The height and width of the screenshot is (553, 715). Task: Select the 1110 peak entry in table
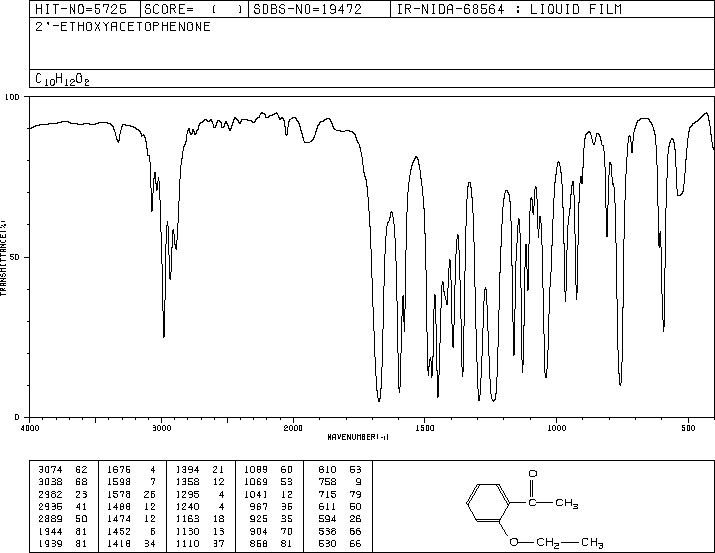[x=200, y=543]
